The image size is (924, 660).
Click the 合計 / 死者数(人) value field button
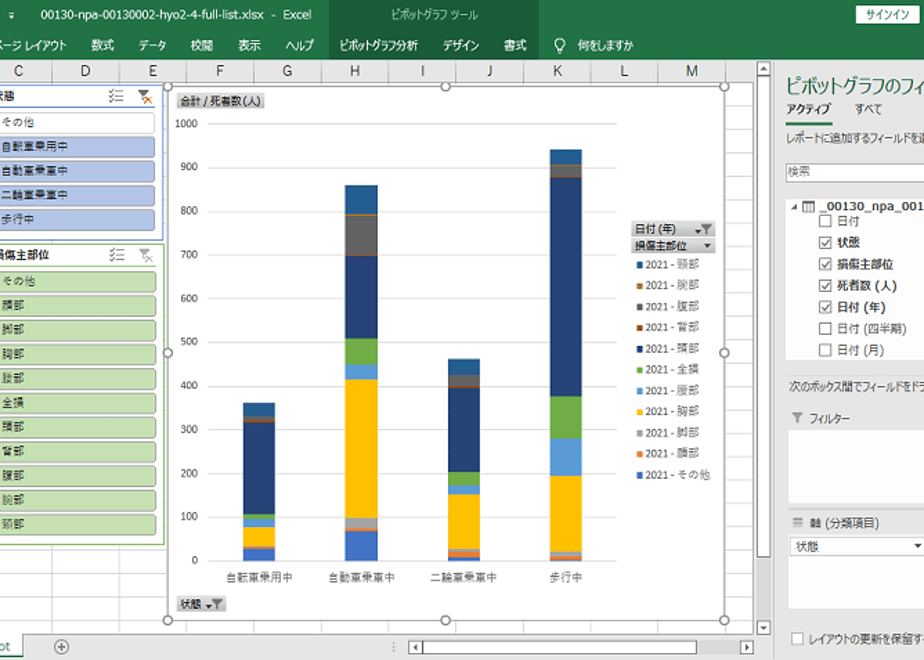point(220,101)
